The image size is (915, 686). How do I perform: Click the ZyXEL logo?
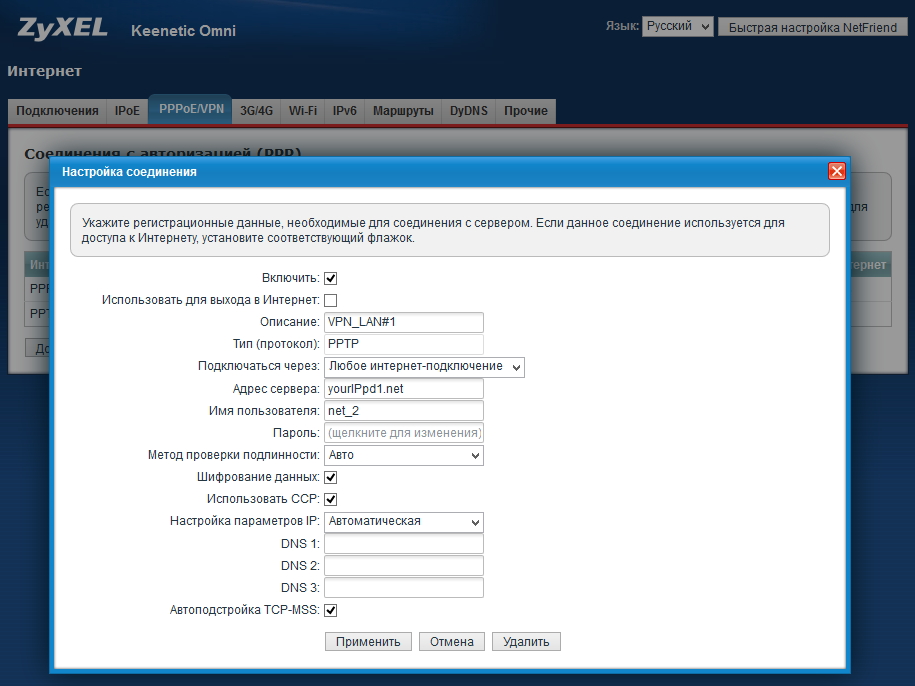[62, 28]
